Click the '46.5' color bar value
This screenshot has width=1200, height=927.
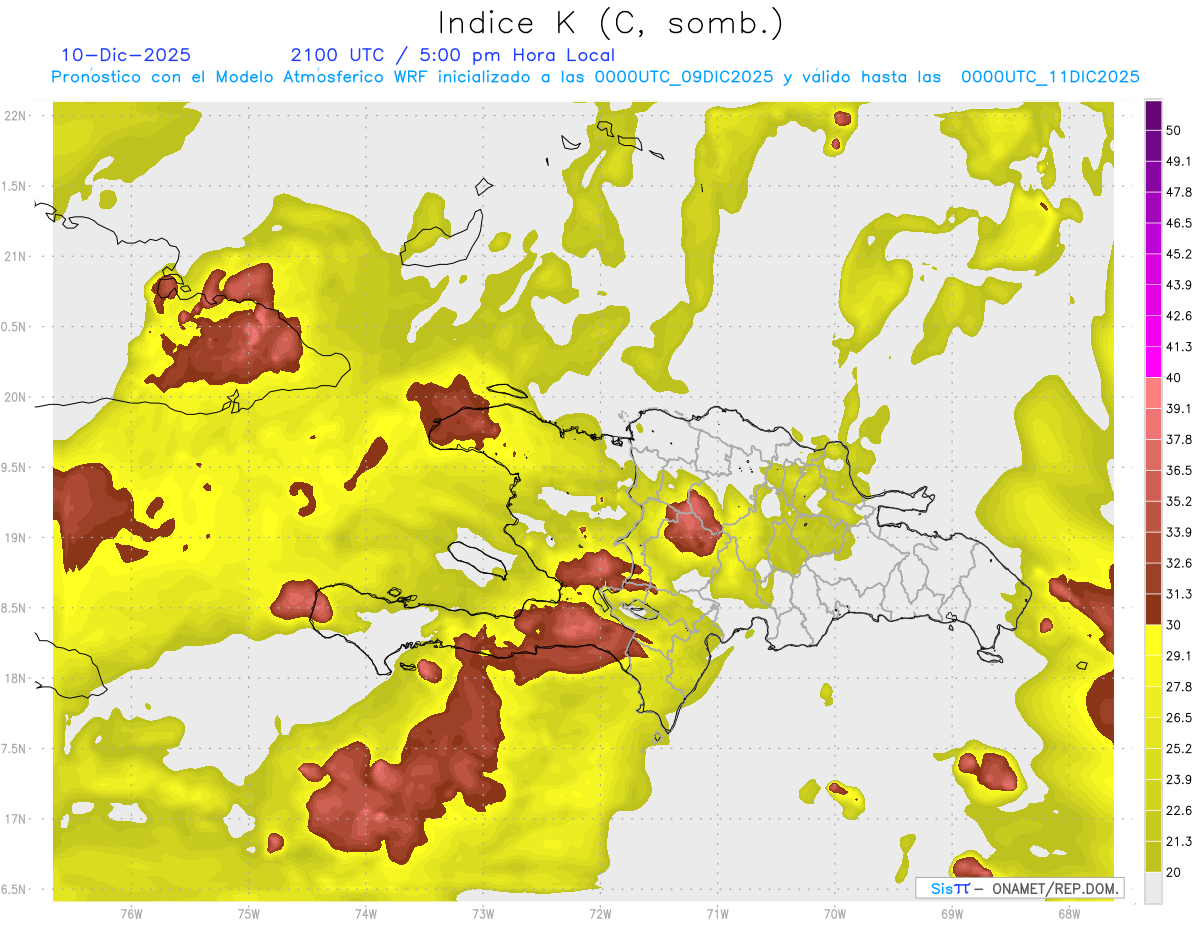[1179, 223]
